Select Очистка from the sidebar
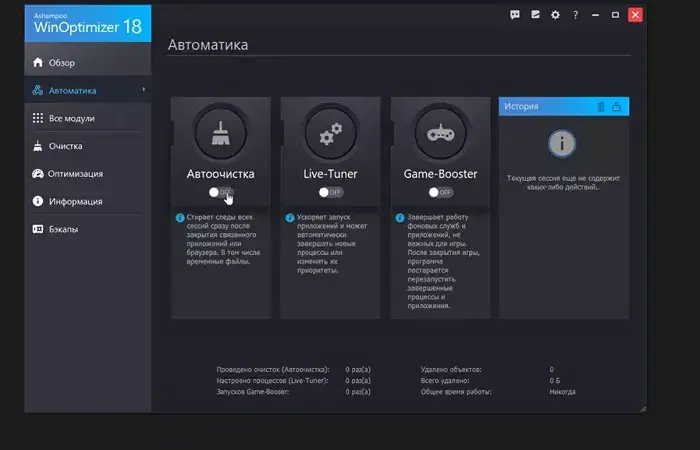This screenshot has height=450, width=700. pyautogui.click(x=65, y=146)
